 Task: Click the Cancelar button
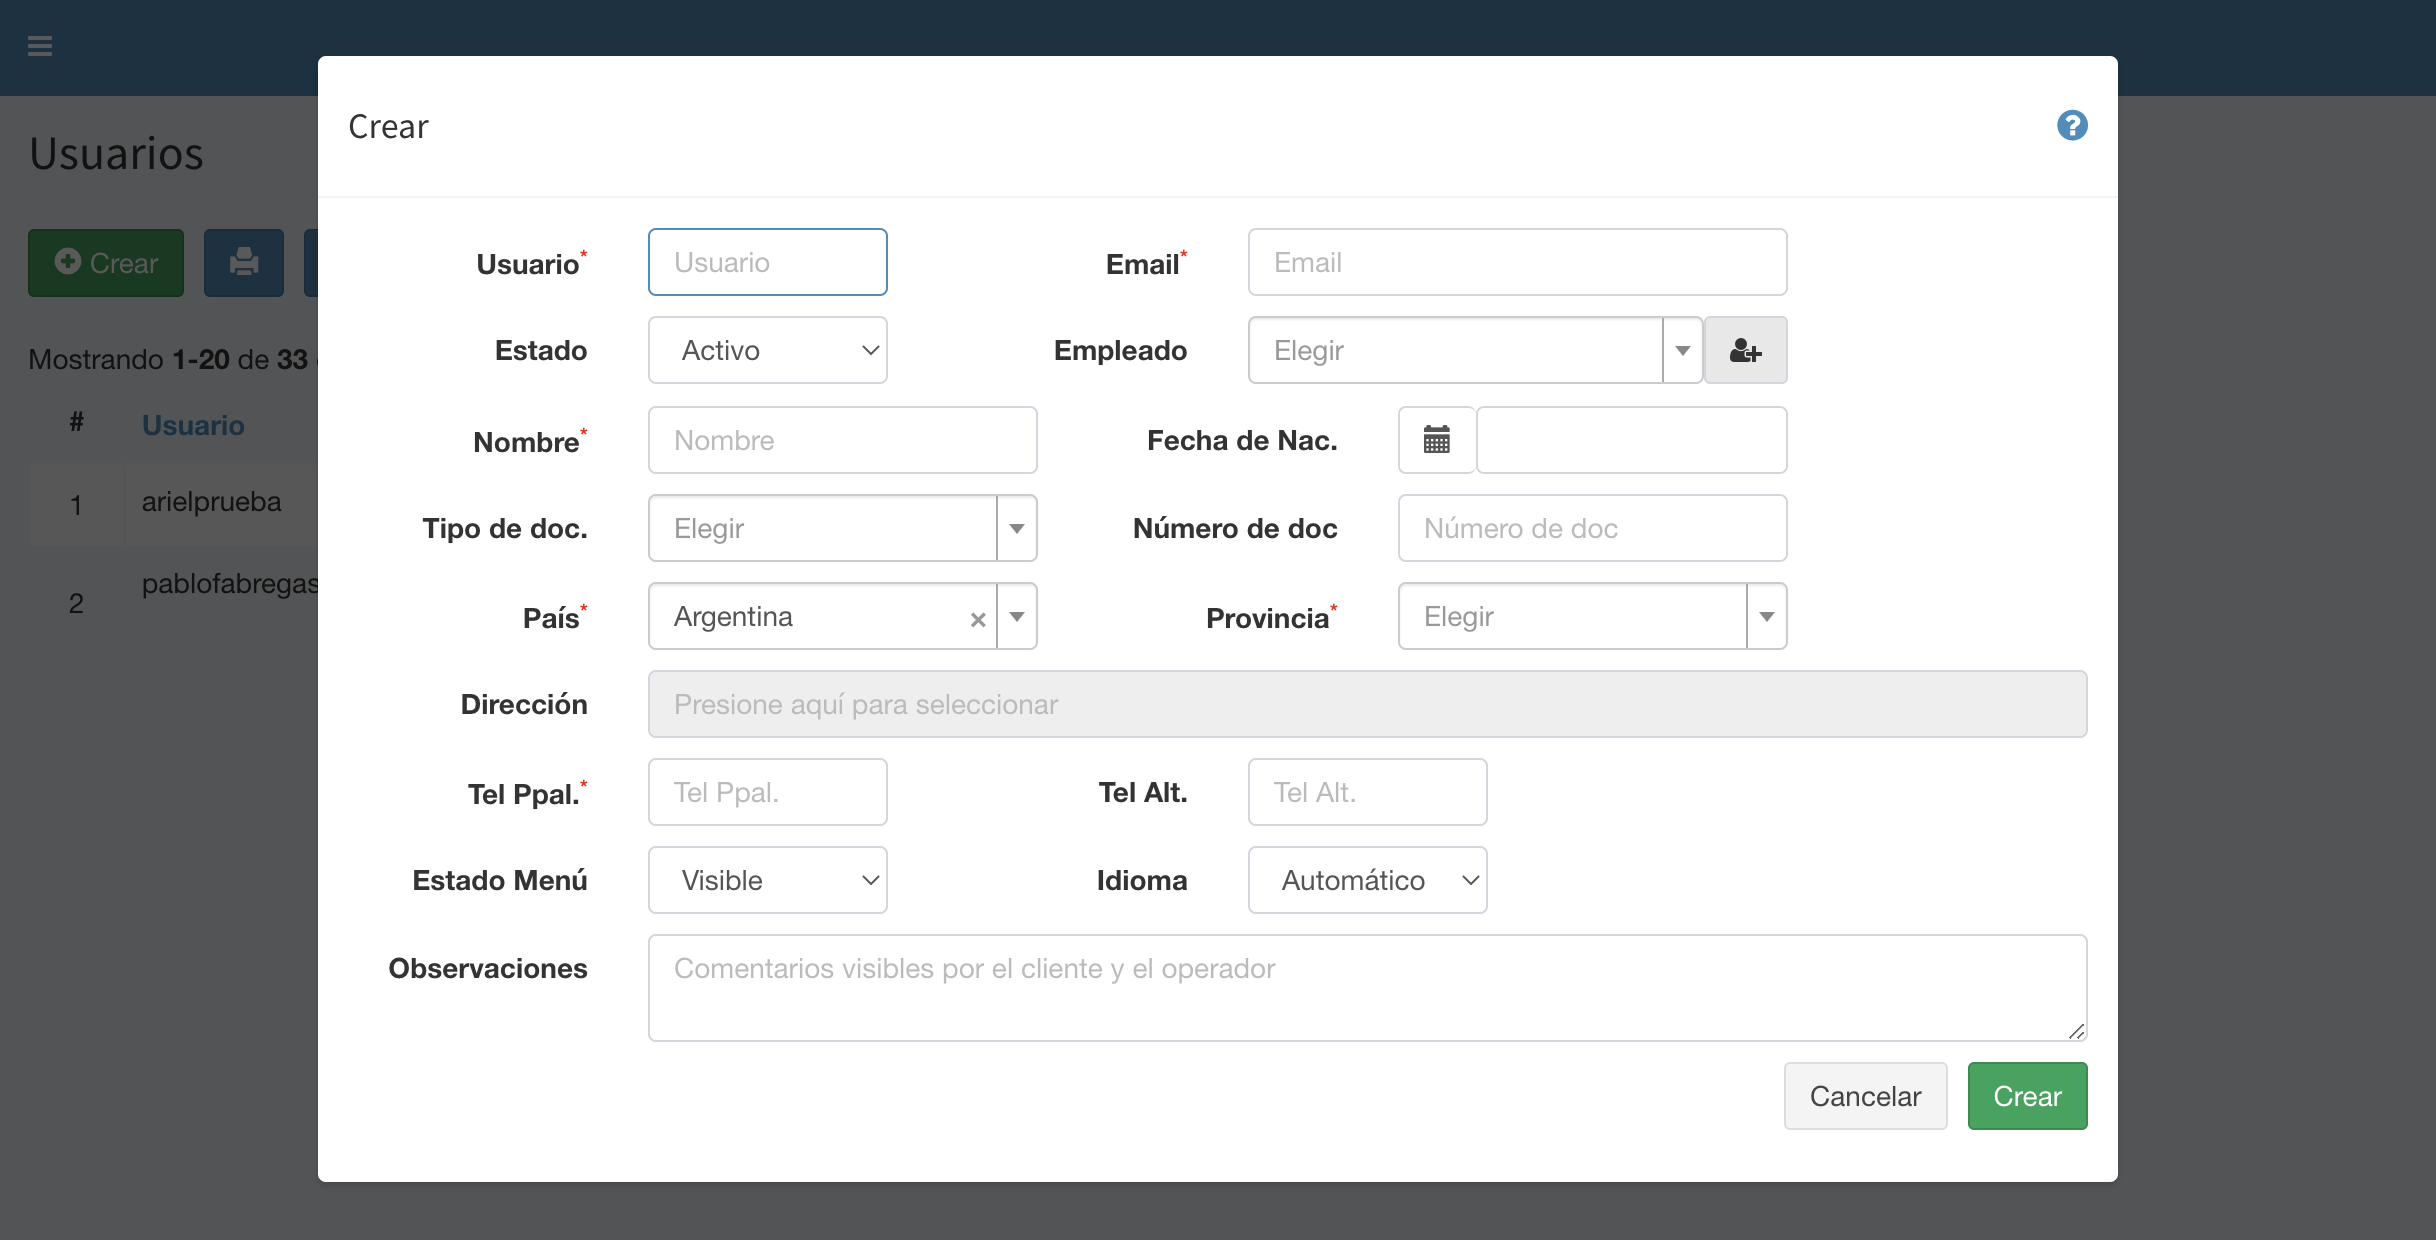click(x=1865, y=1097)
